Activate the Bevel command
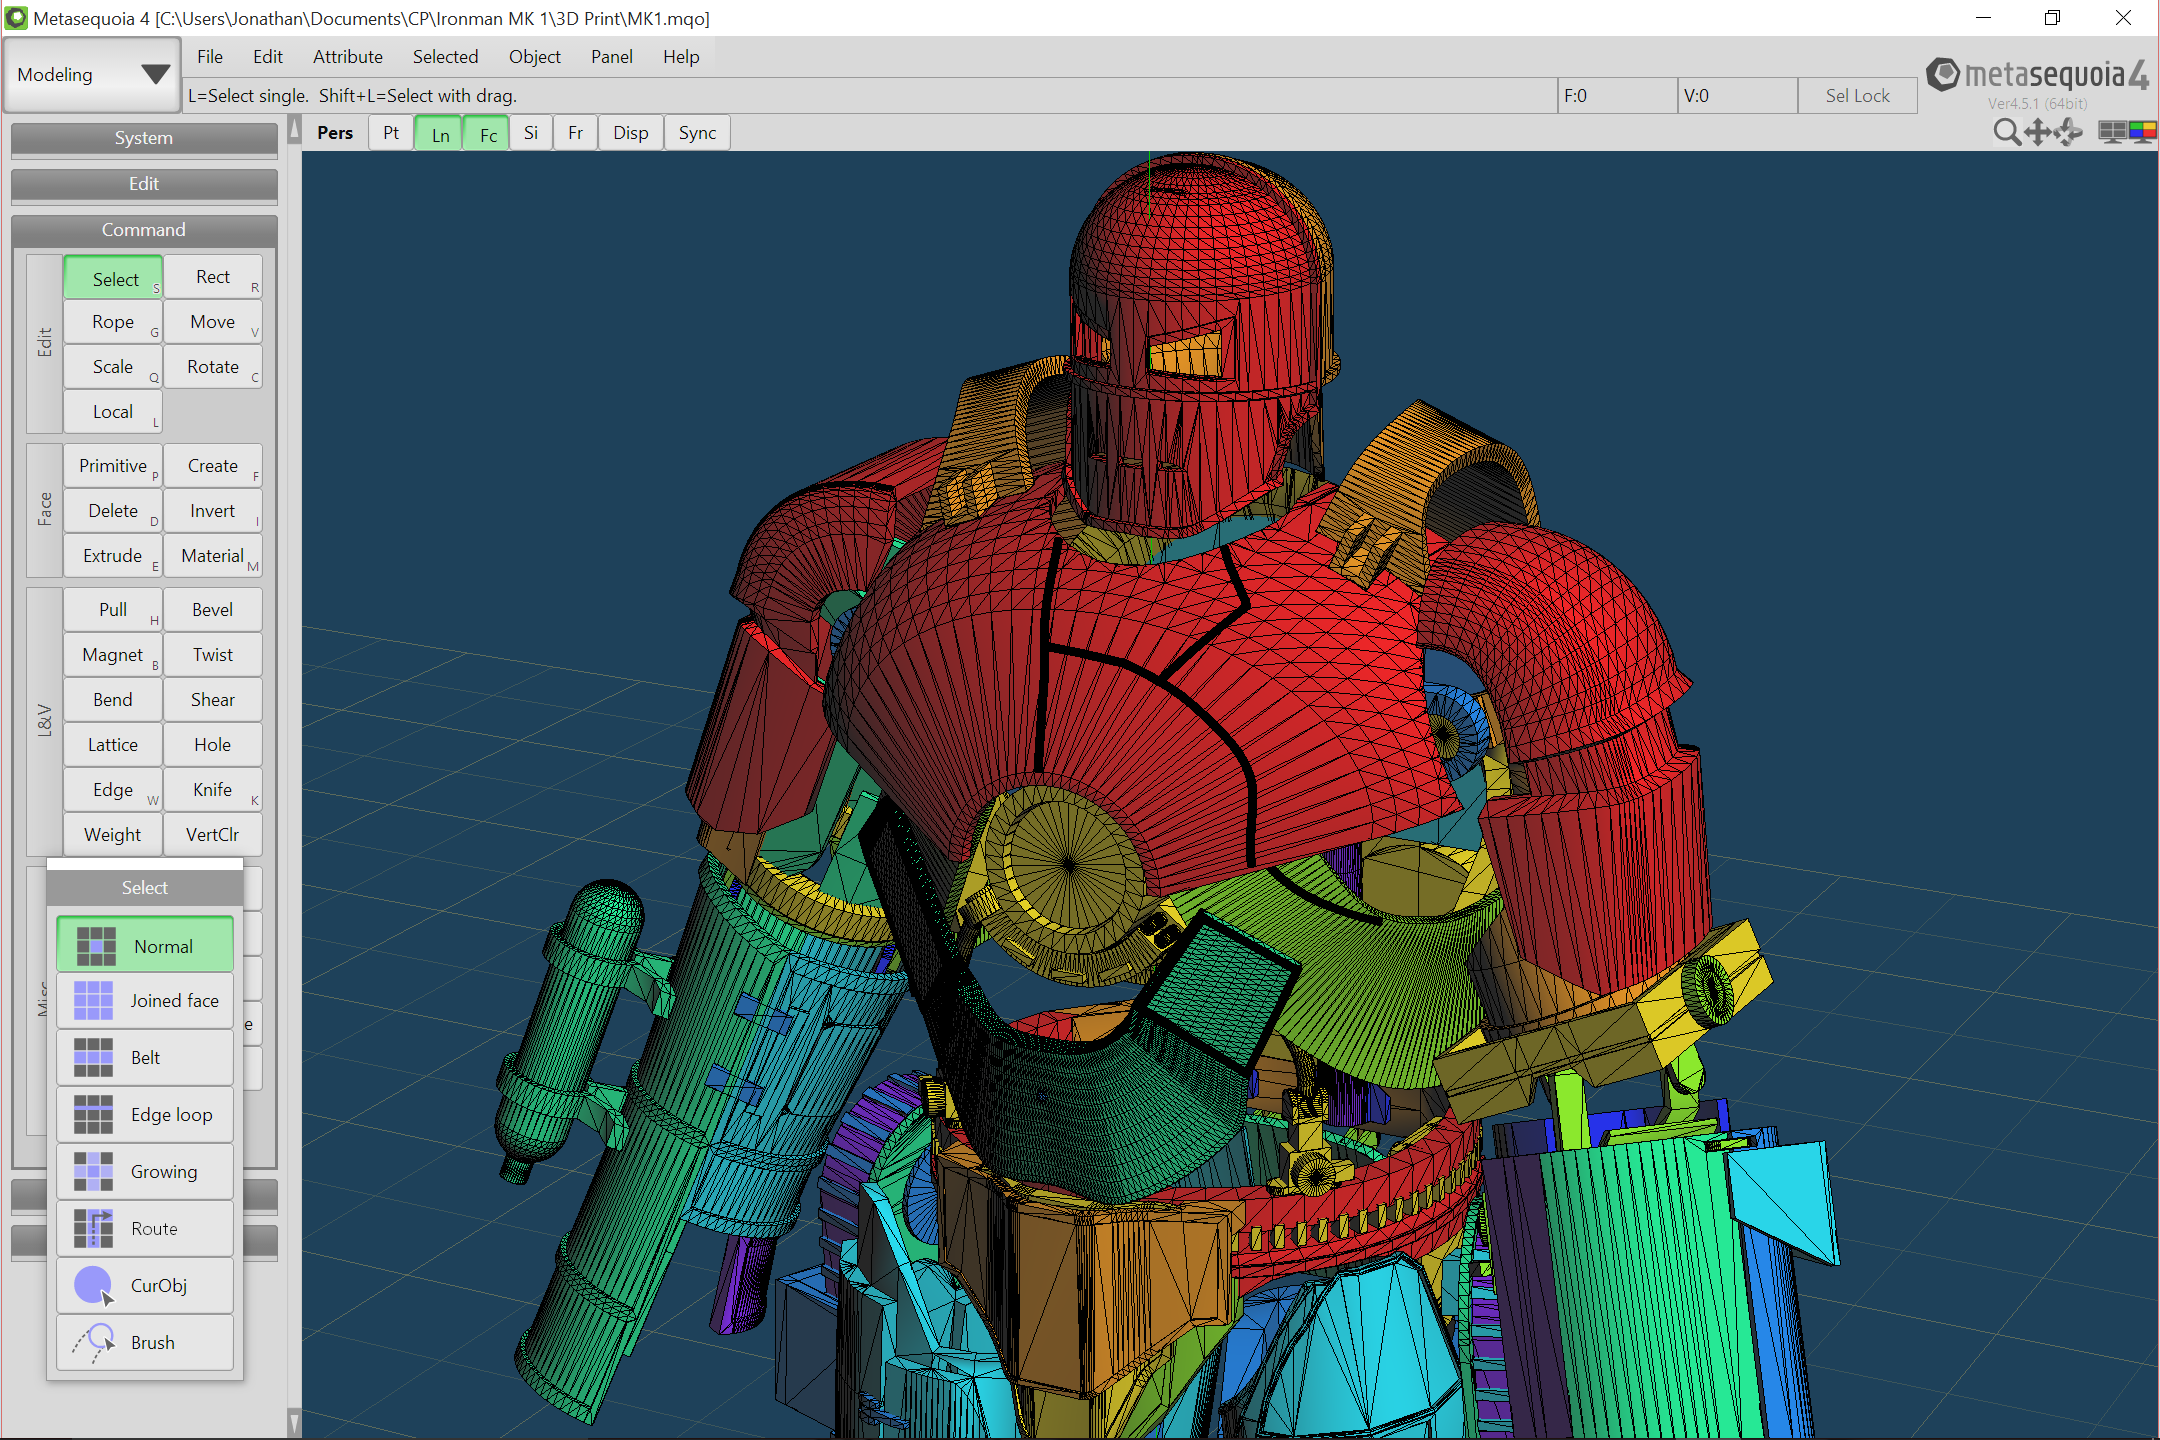Screen dimensions: 2160x1440 point(213,610)
